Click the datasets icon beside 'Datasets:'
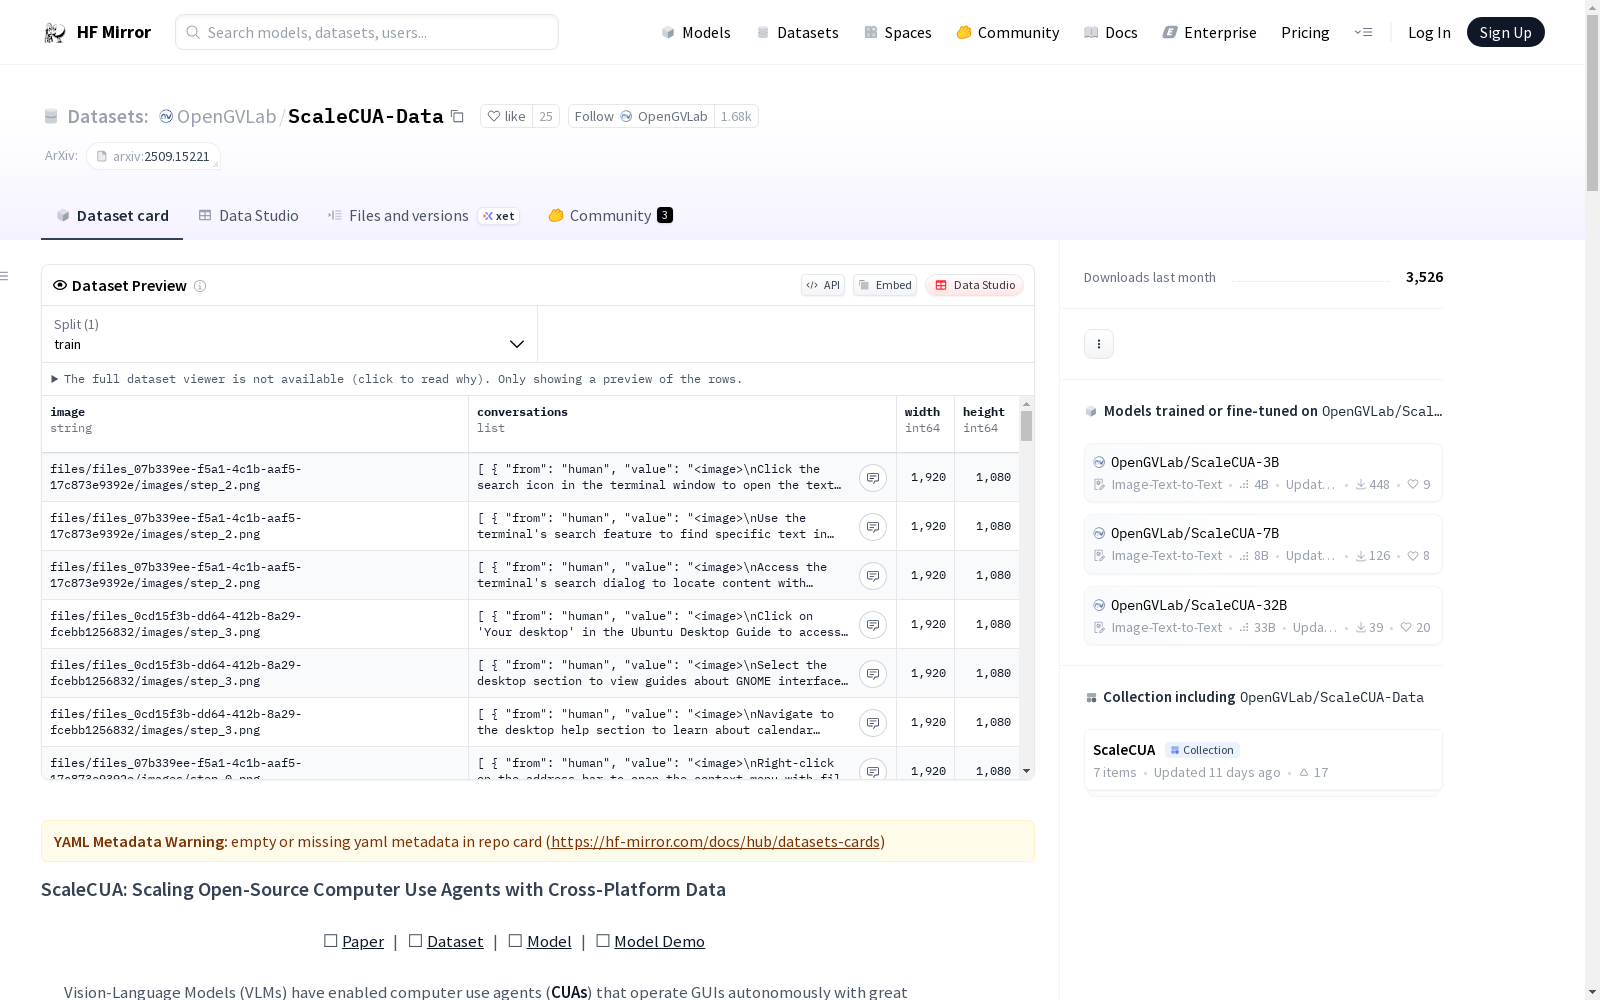 [x=51, y=117]
